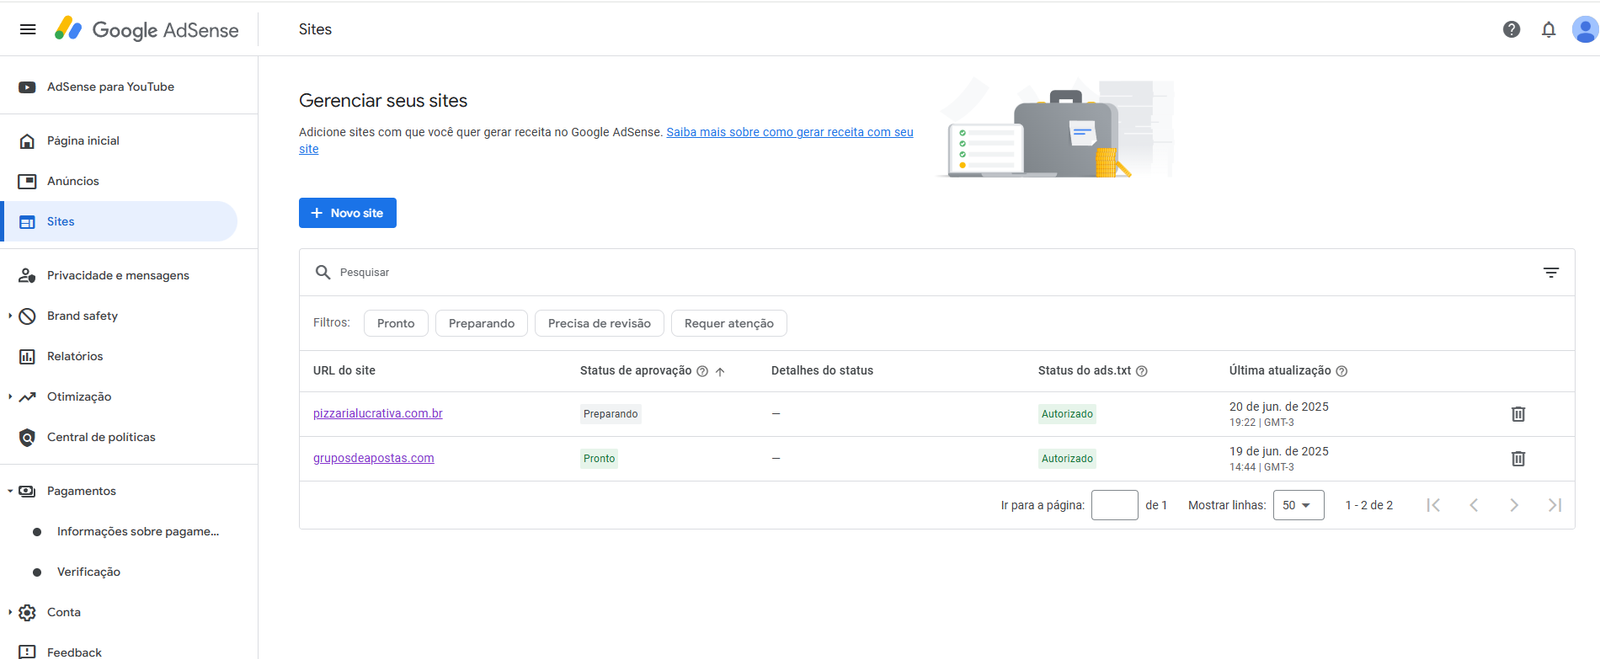
Task: Delete the gruposdeapostas.com site
Action: point(1517,458)
